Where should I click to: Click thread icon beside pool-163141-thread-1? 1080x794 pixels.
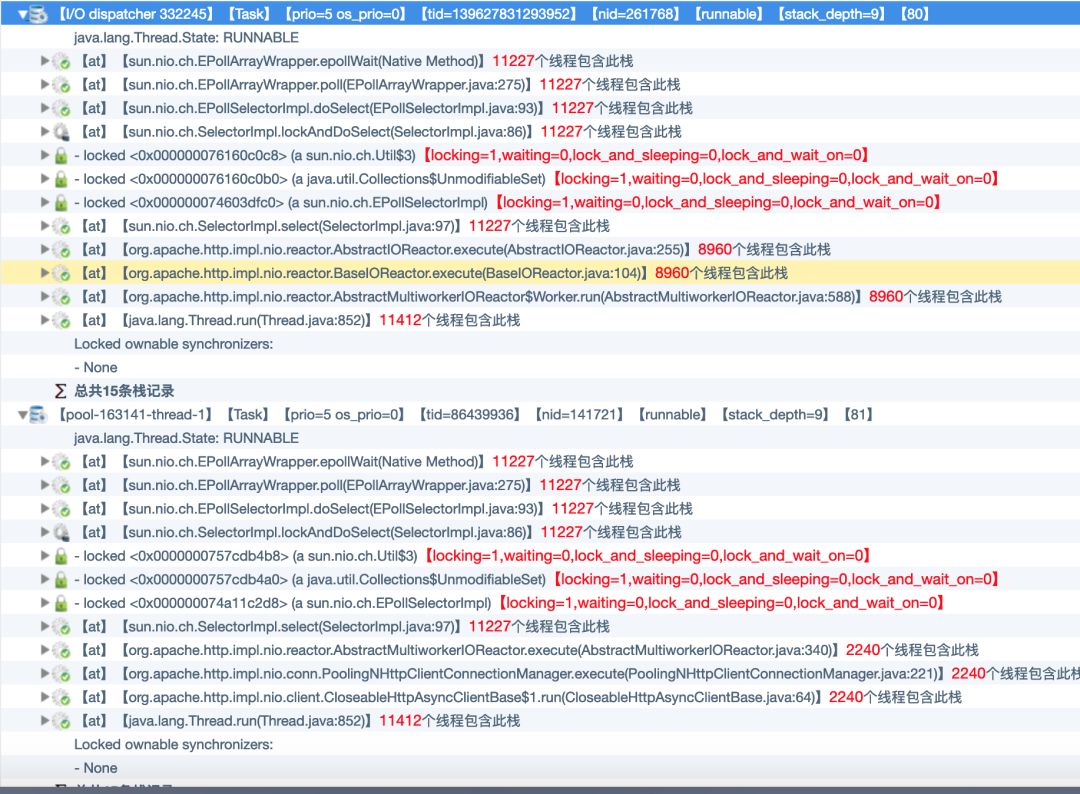38,415
